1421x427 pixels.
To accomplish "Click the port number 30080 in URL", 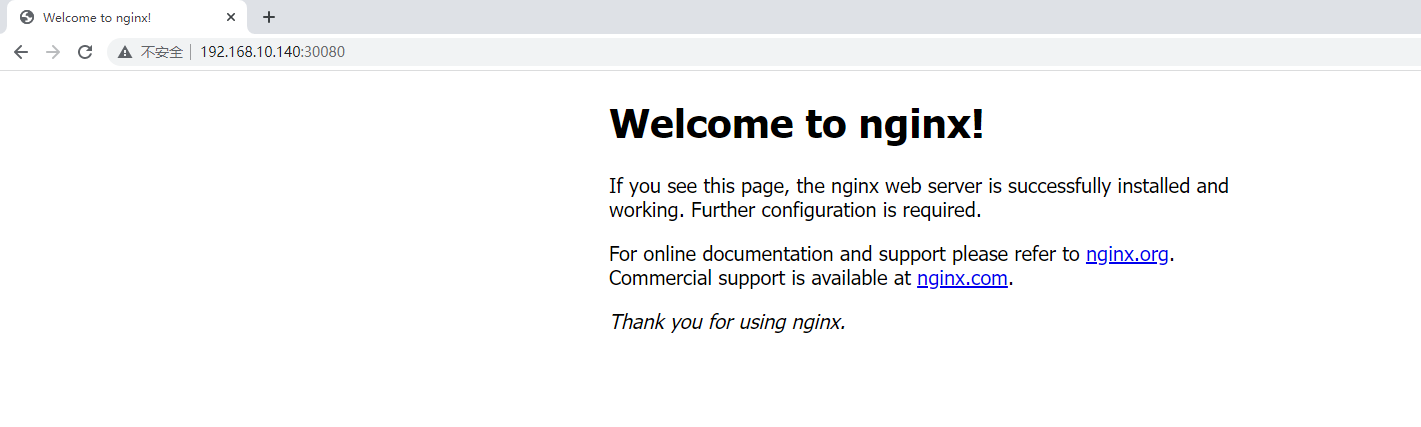I will (x=326, y=52).
